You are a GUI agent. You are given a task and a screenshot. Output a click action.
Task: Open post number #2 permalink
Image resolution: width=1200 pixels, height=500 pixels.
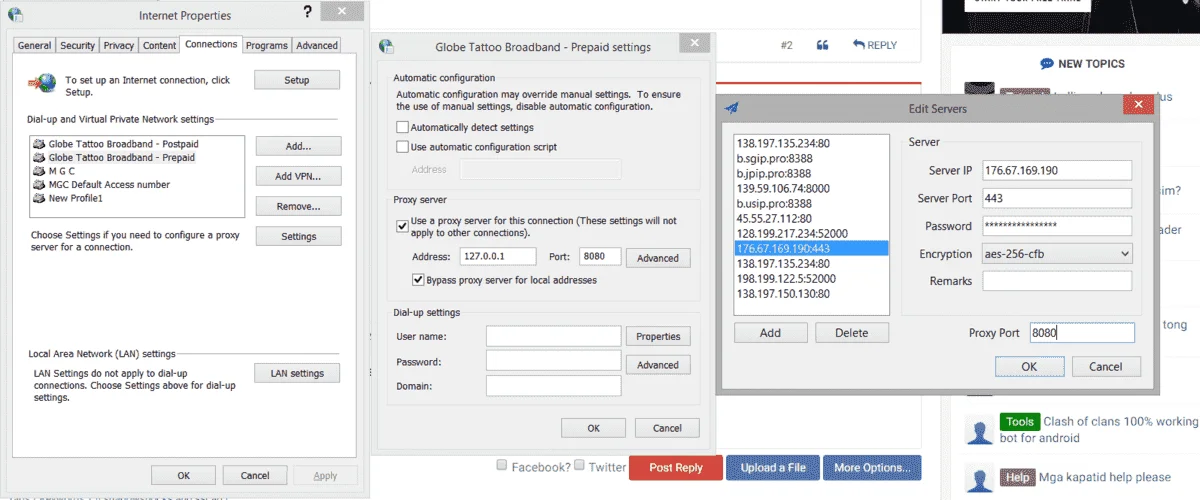click(786, 45)
